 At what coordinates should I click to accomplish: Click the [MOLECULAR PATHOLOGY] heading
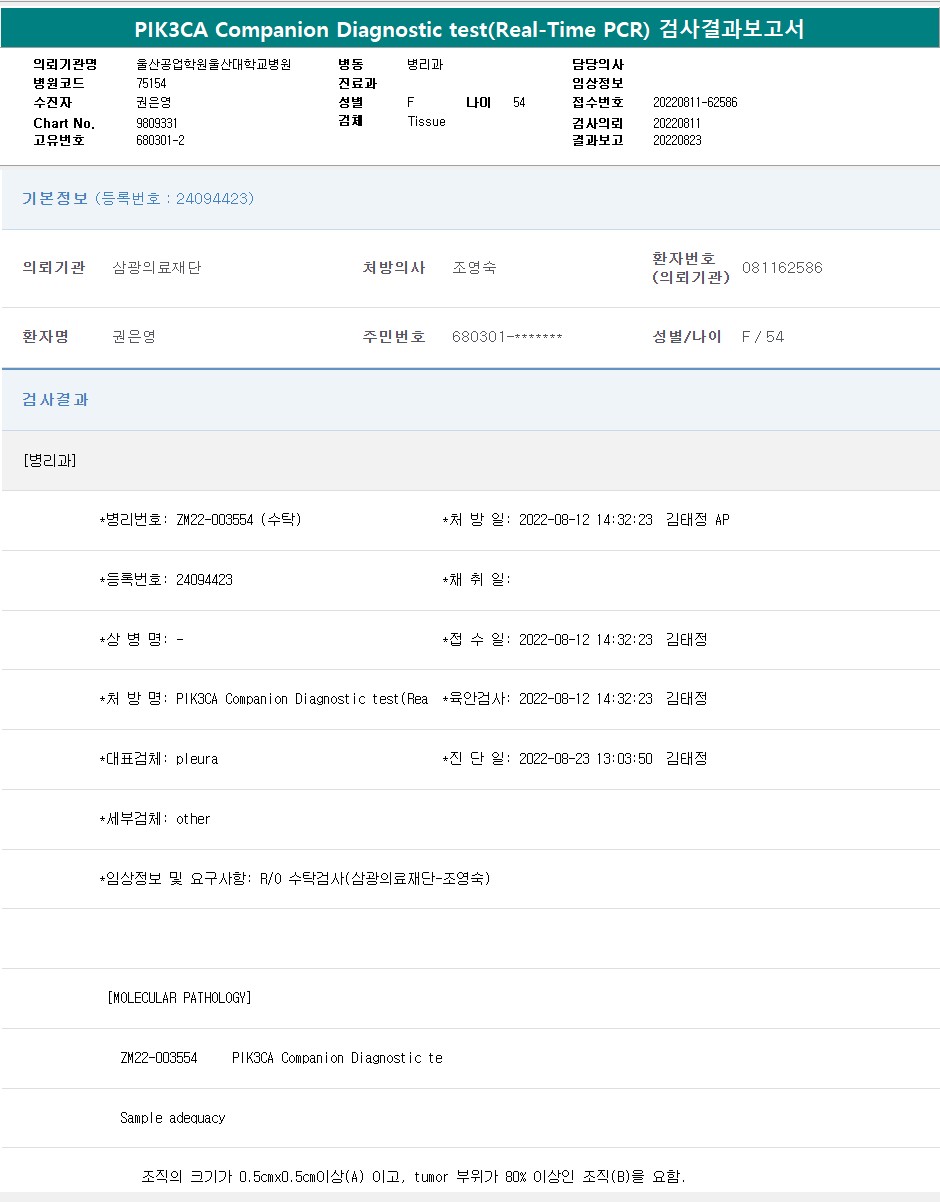point(179,998)
